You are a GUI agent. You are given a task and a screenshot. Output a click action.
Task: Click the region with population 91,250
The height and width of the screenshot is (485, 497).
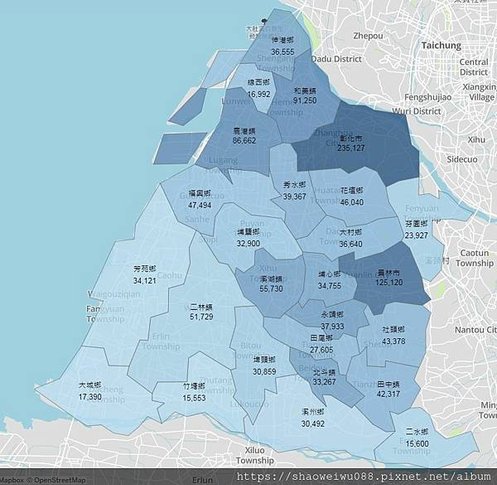click(305, 96)
